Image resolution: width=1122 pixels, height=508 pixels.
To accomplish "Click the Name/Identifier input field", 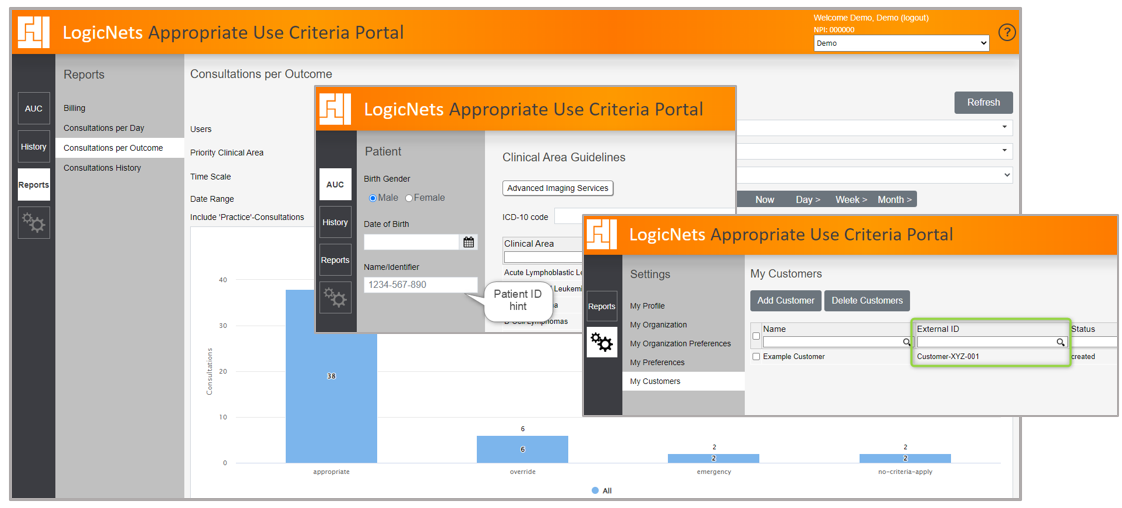I will point(420,285).
